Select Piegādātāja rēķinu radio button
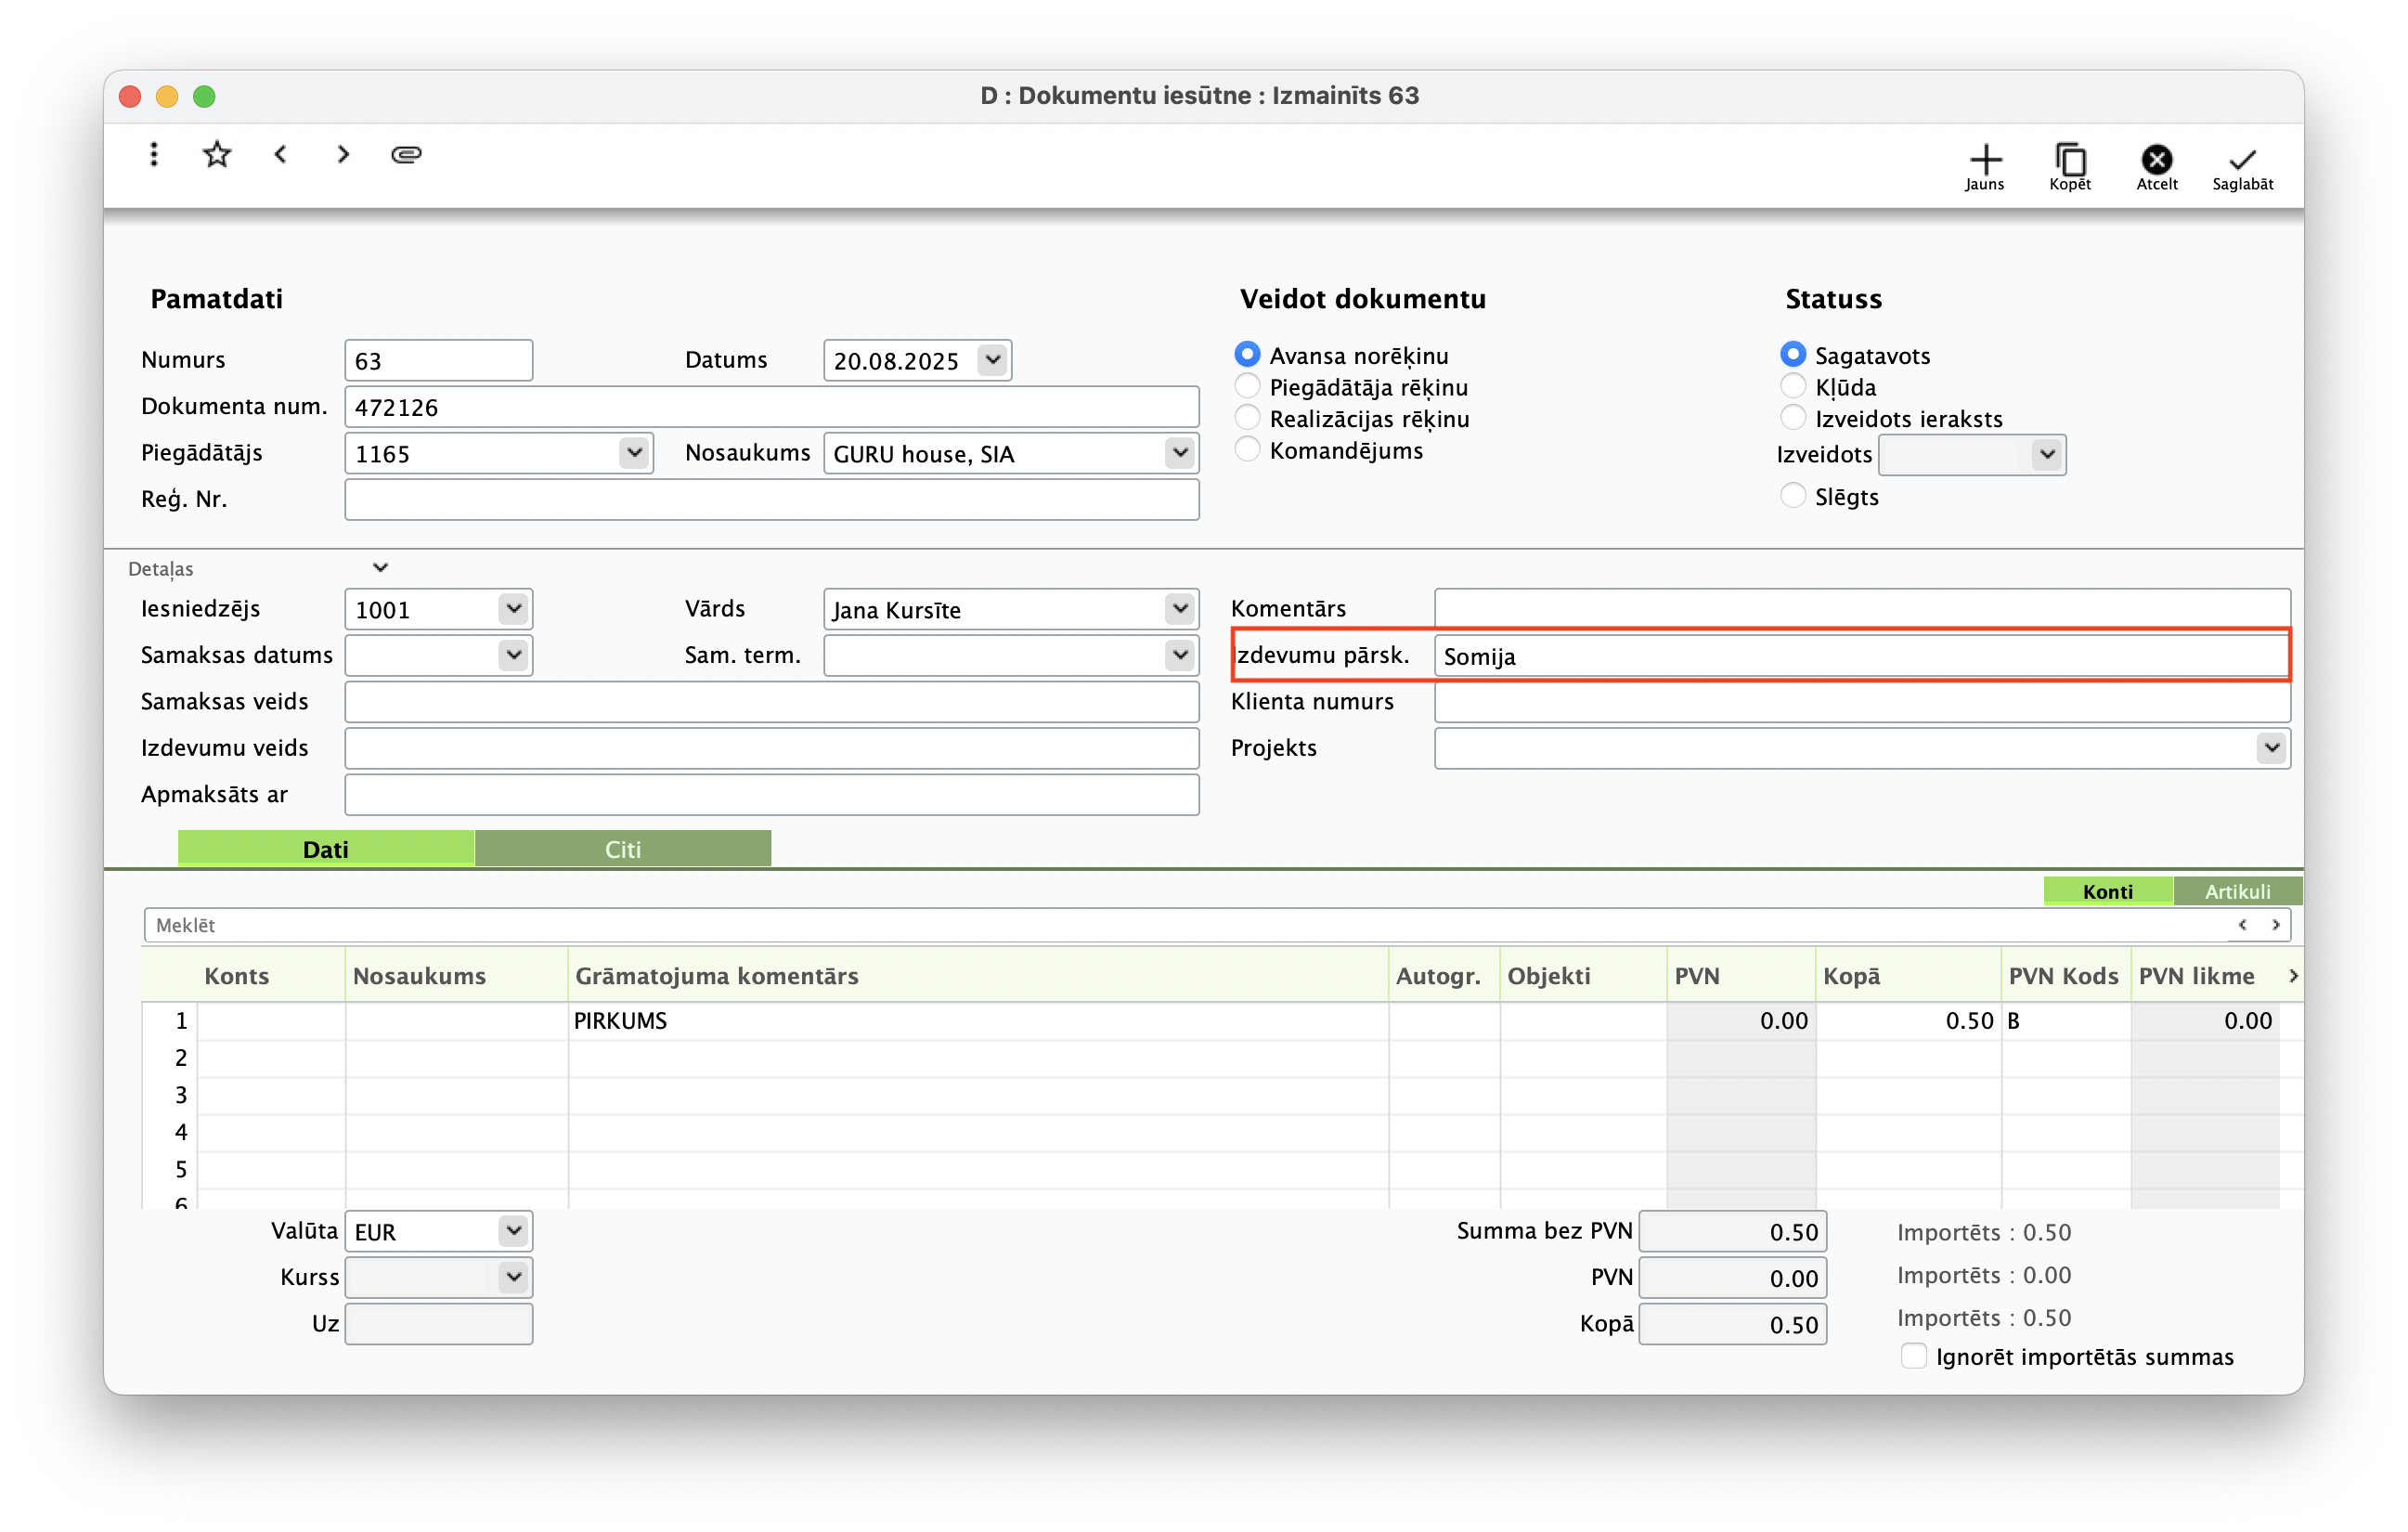The width and height of the screenshot is (2408, 1532). pyautogui.click(x=1247, y=386)
